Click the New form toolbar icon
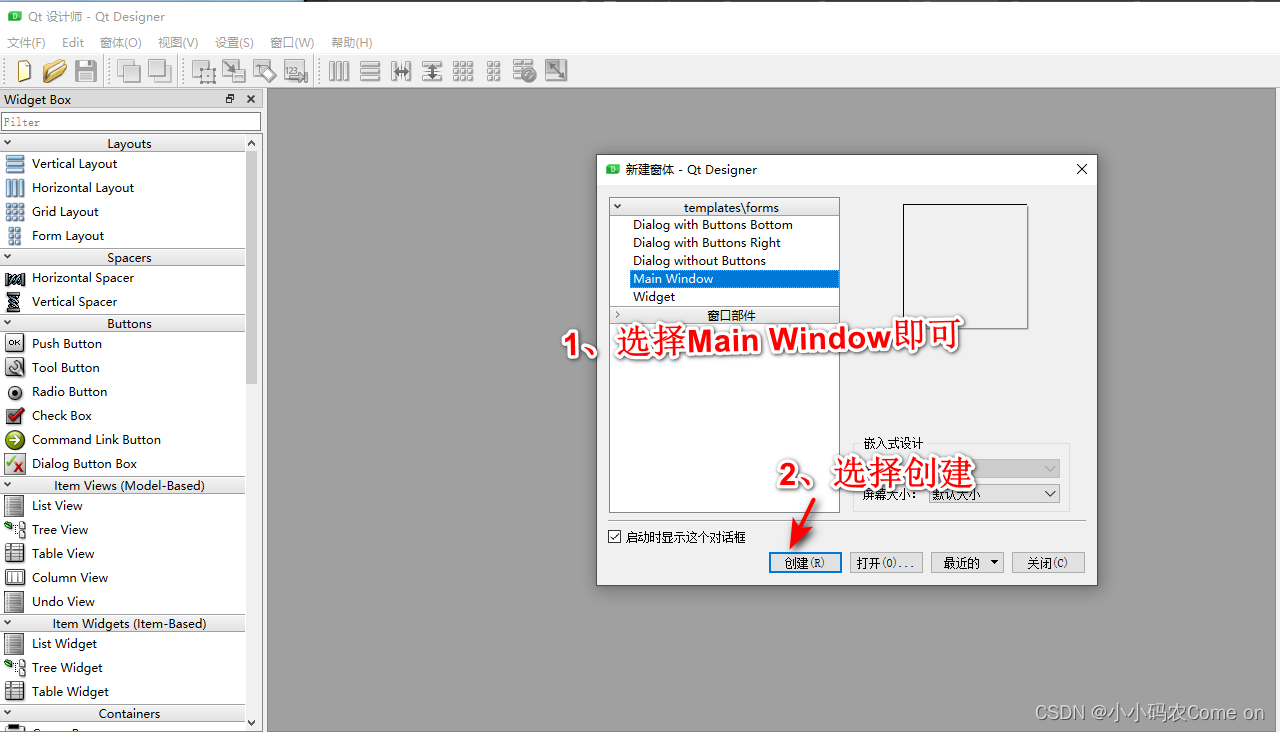 24,71
